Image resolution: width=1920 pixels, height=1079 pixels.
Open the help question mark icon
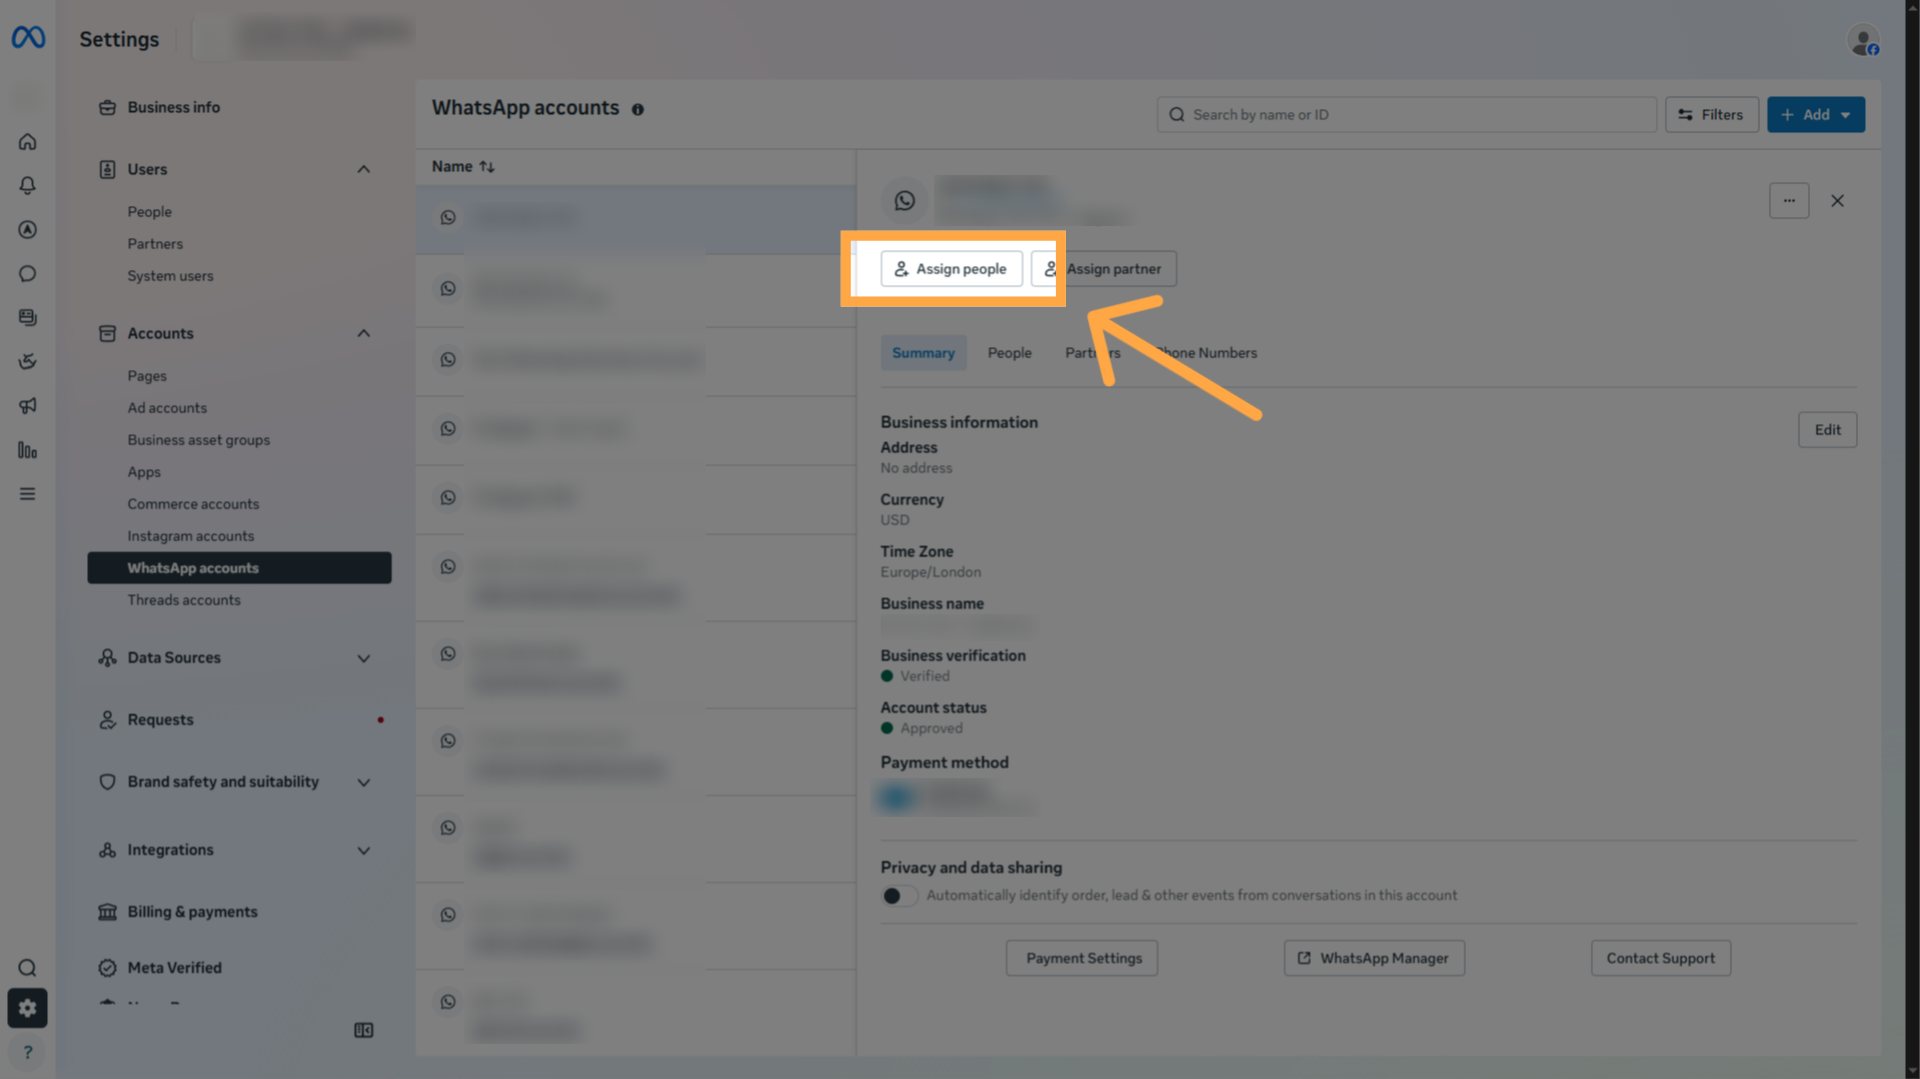(x=28, y=1052)
